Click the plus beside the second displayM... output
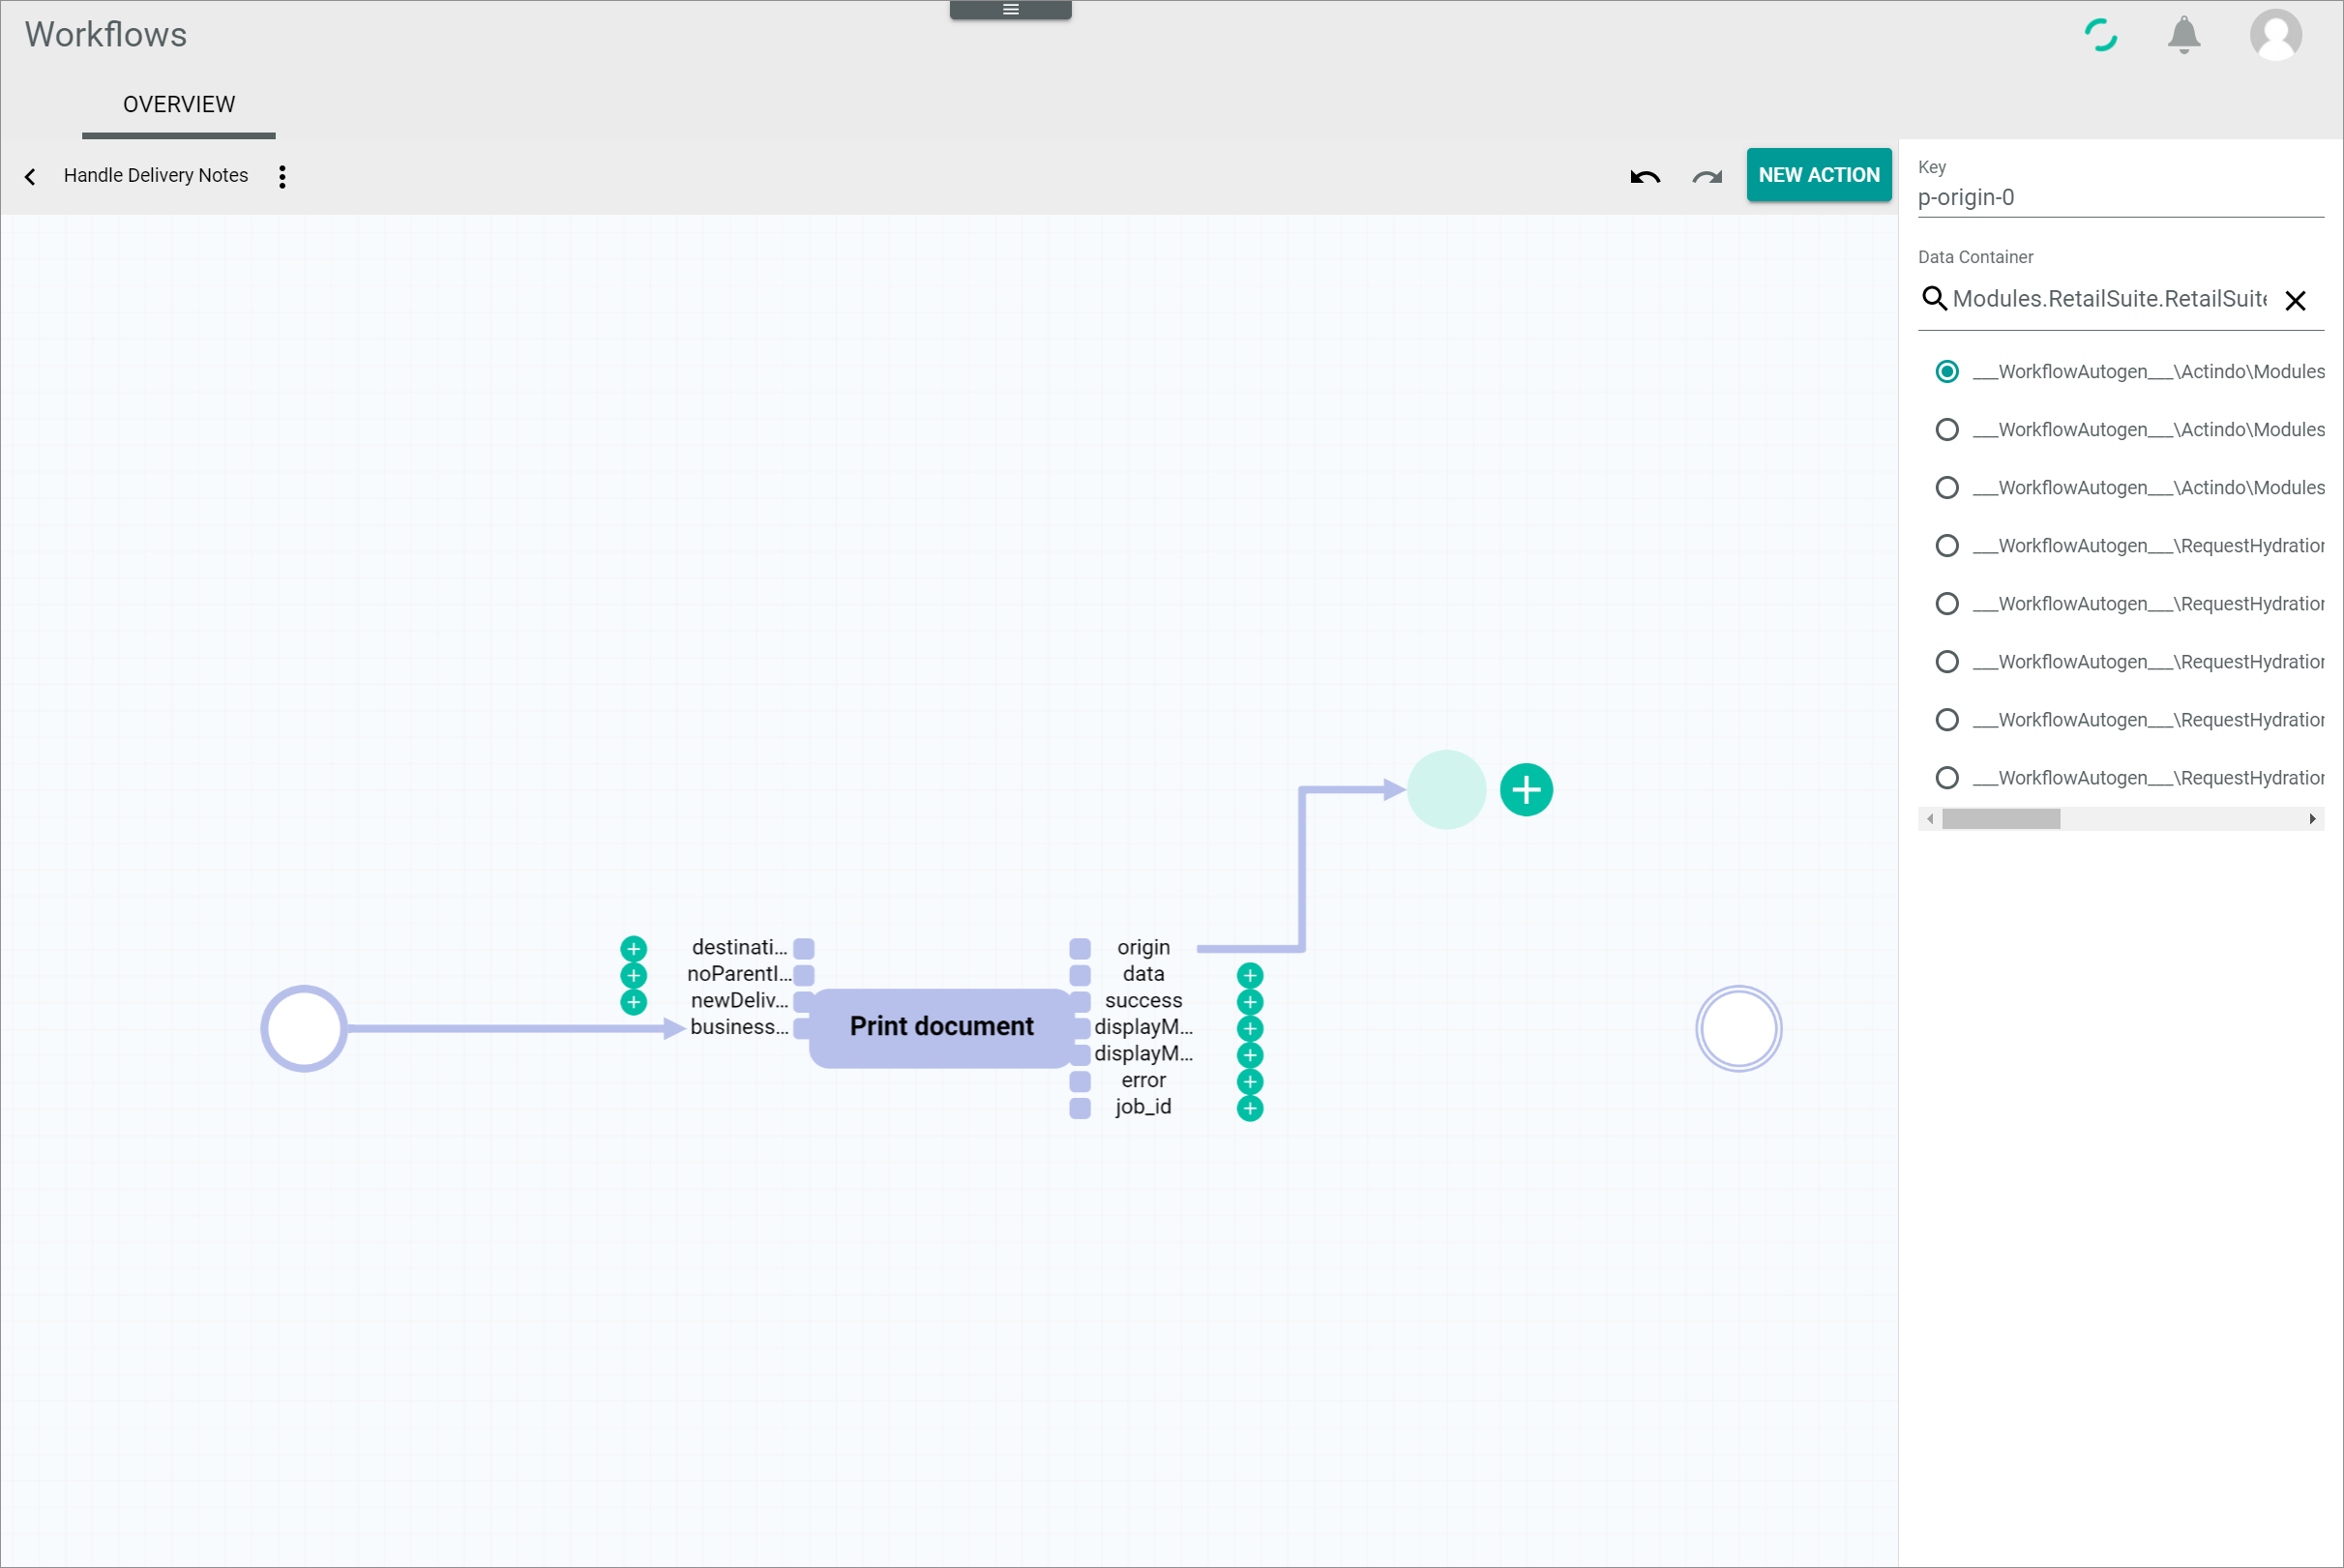The width and height of the screenshot is (2344, 1568). (1249, 1054)
